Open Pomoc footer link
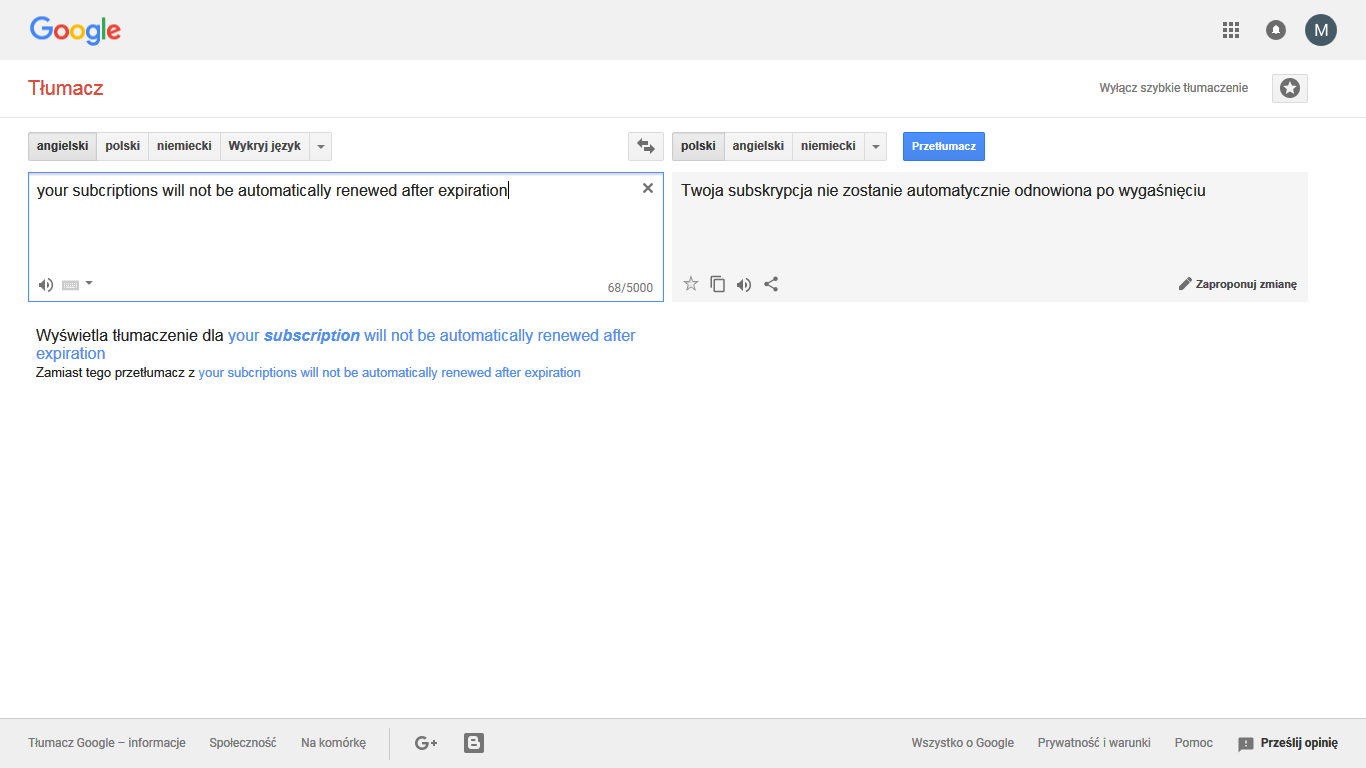Viewport: 1366px width, 768px height. tap(1194, 743)
